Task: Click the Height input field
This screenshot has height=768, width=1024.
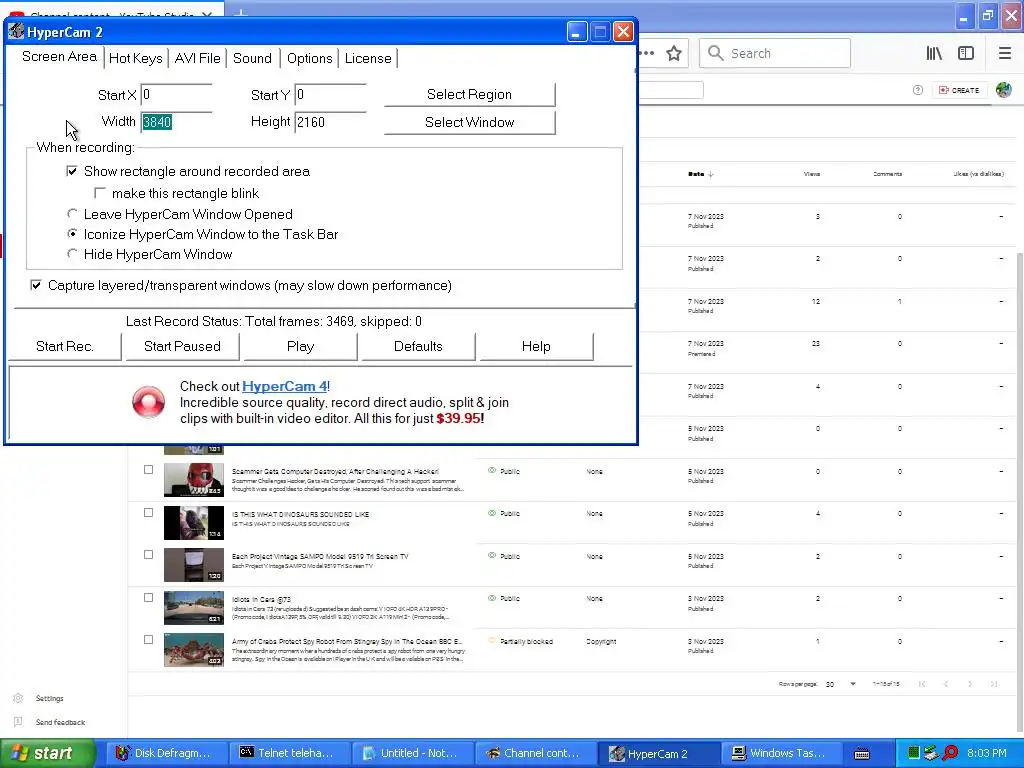Action: coord(330,122)
